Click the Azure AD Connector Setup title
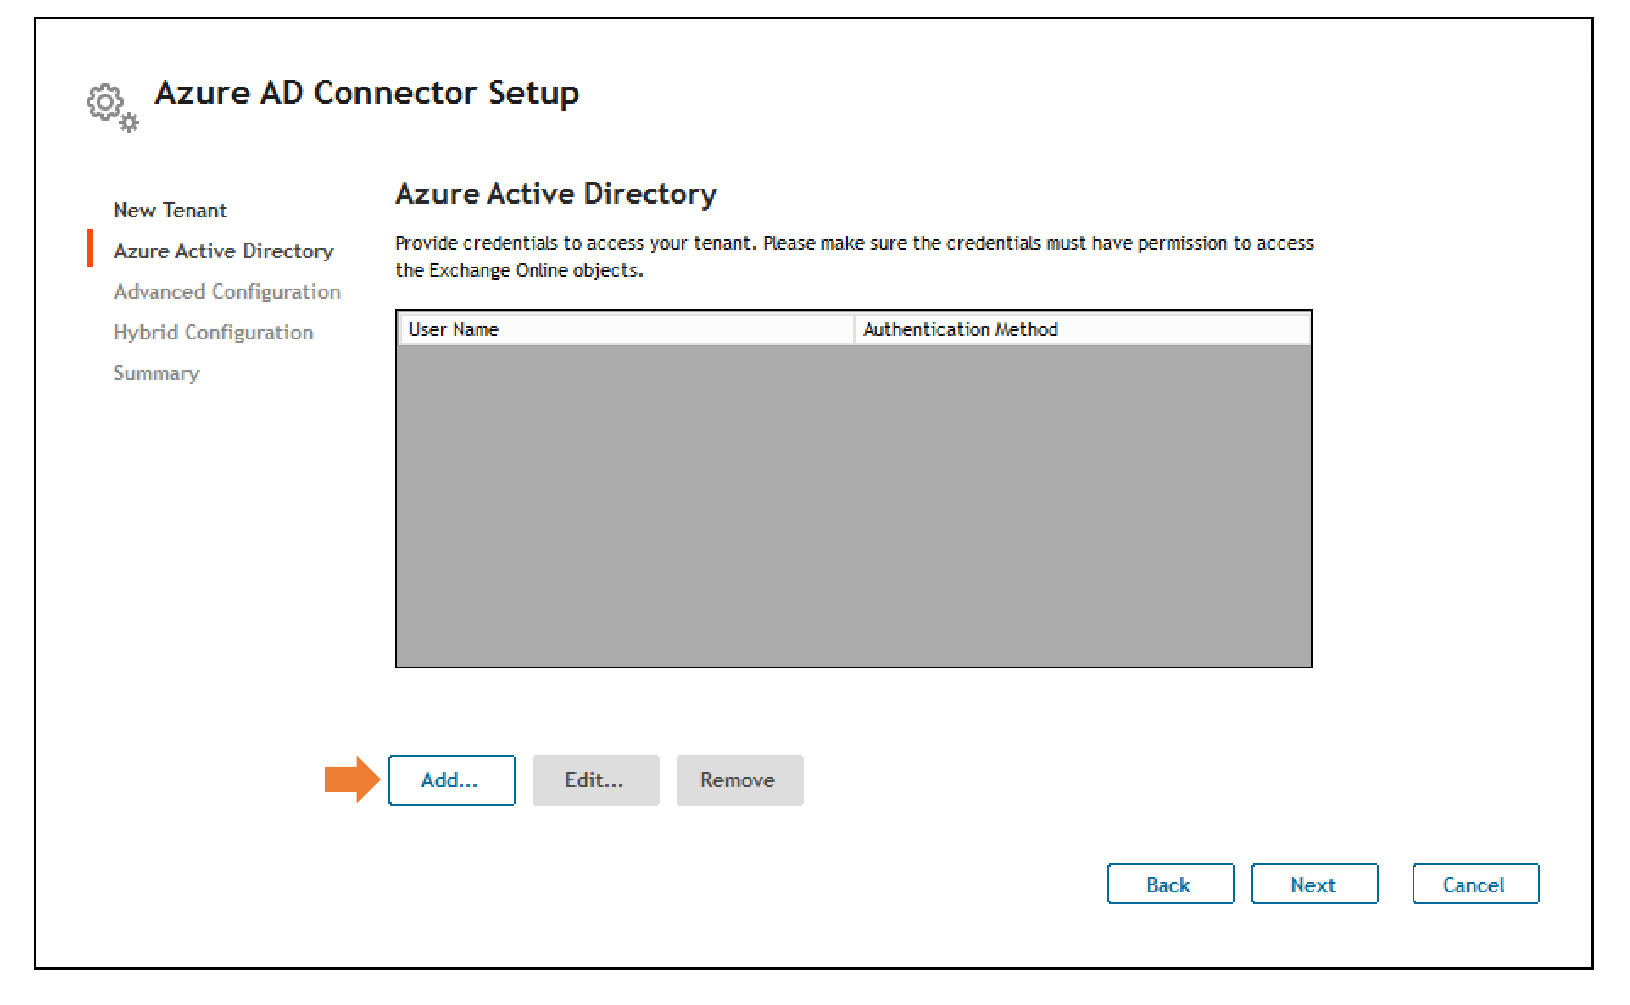This screenshot has width=1630, height=1005. 366,93
